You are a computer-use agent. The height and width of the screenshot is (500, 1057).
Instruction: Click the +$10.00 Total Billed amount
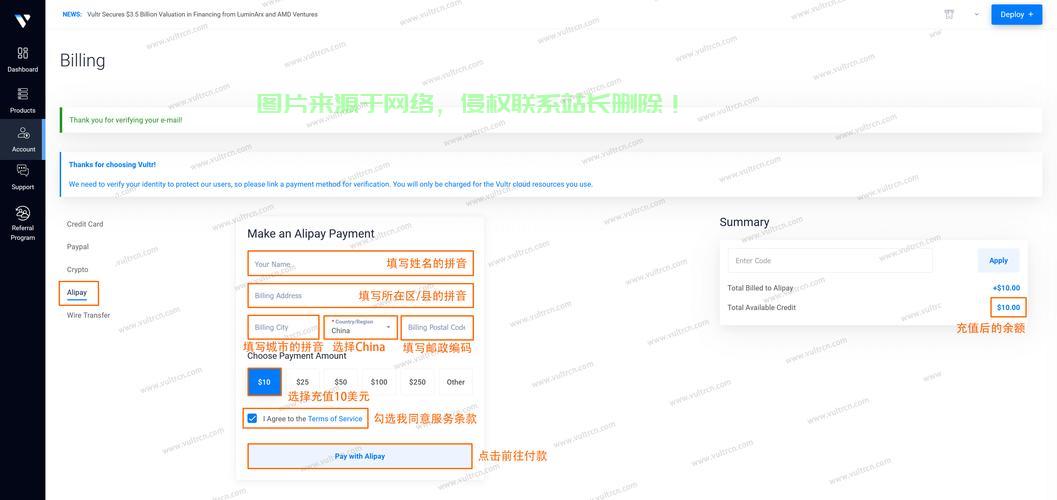click(1006, 288)
